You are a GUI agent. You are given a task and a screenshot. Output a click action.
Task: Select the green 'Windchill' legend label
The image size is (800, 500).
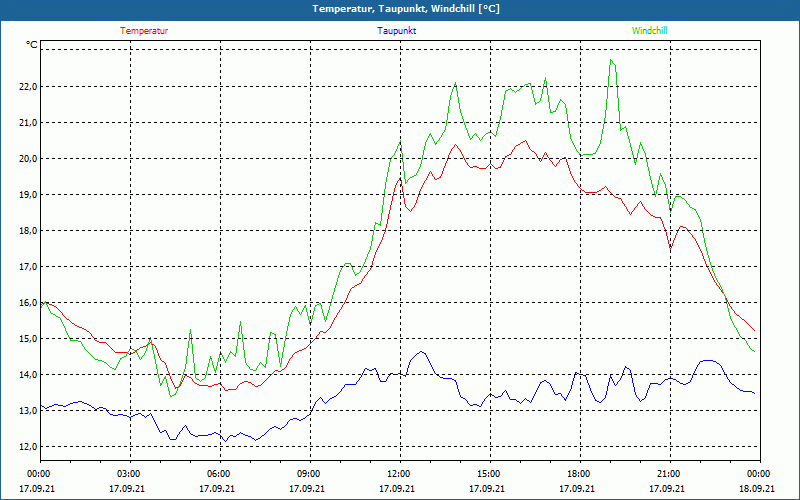point(649,31)
